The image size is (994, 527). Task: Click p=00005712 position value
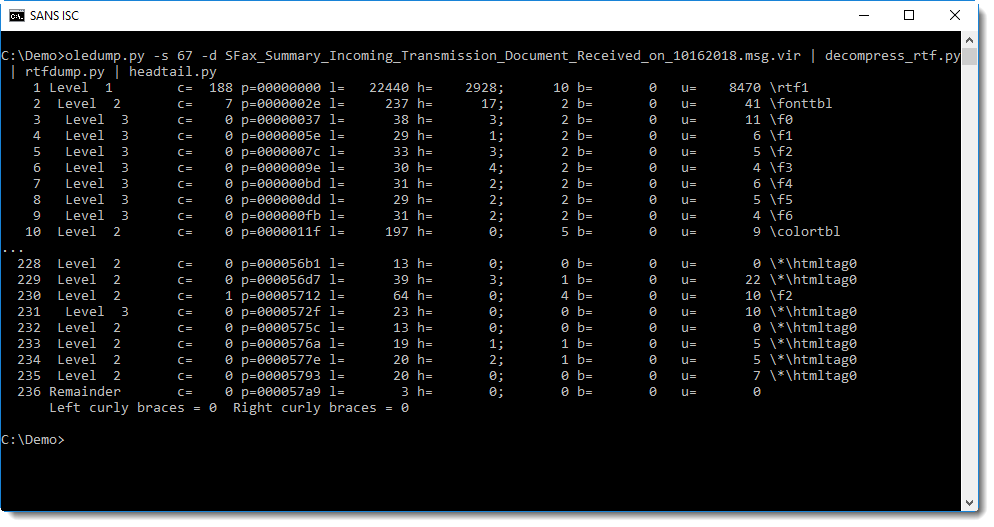[x=281, y=296]
